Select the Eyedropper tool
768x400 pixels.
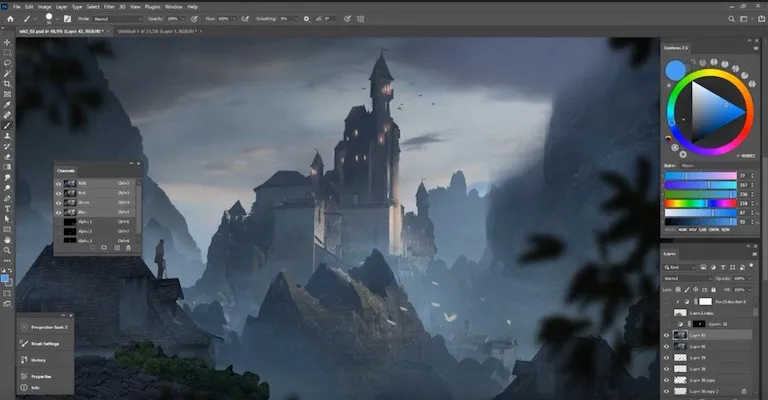tap(7, 104)
